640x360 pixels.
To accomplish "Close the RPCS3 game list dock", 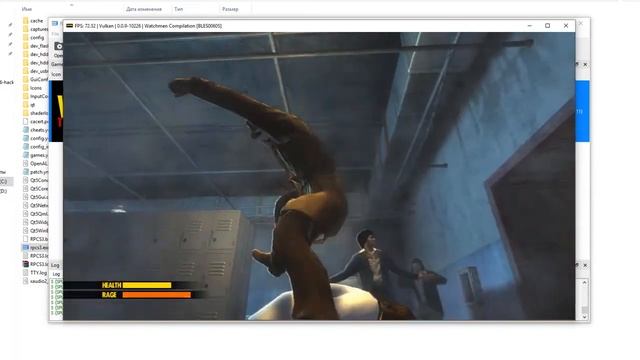I will click(x=585, y=64).
